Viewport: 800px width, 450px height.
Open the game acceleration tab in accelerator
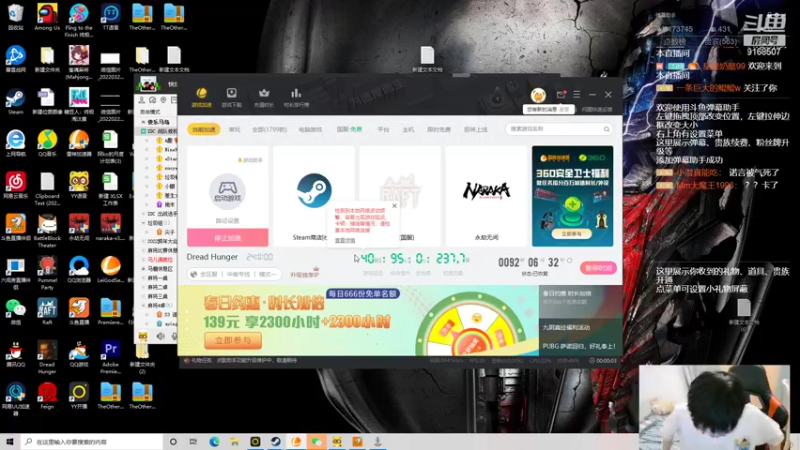click(202, 97)
